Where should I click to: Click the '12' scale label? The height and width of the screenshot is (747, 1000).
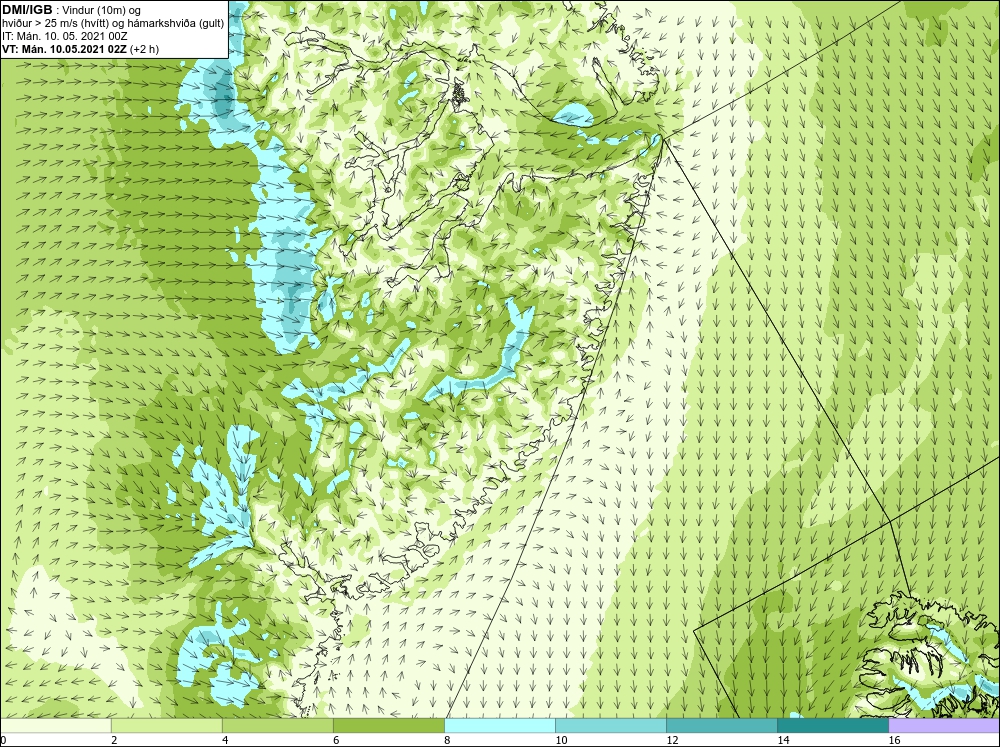click(x=672, y=740)
